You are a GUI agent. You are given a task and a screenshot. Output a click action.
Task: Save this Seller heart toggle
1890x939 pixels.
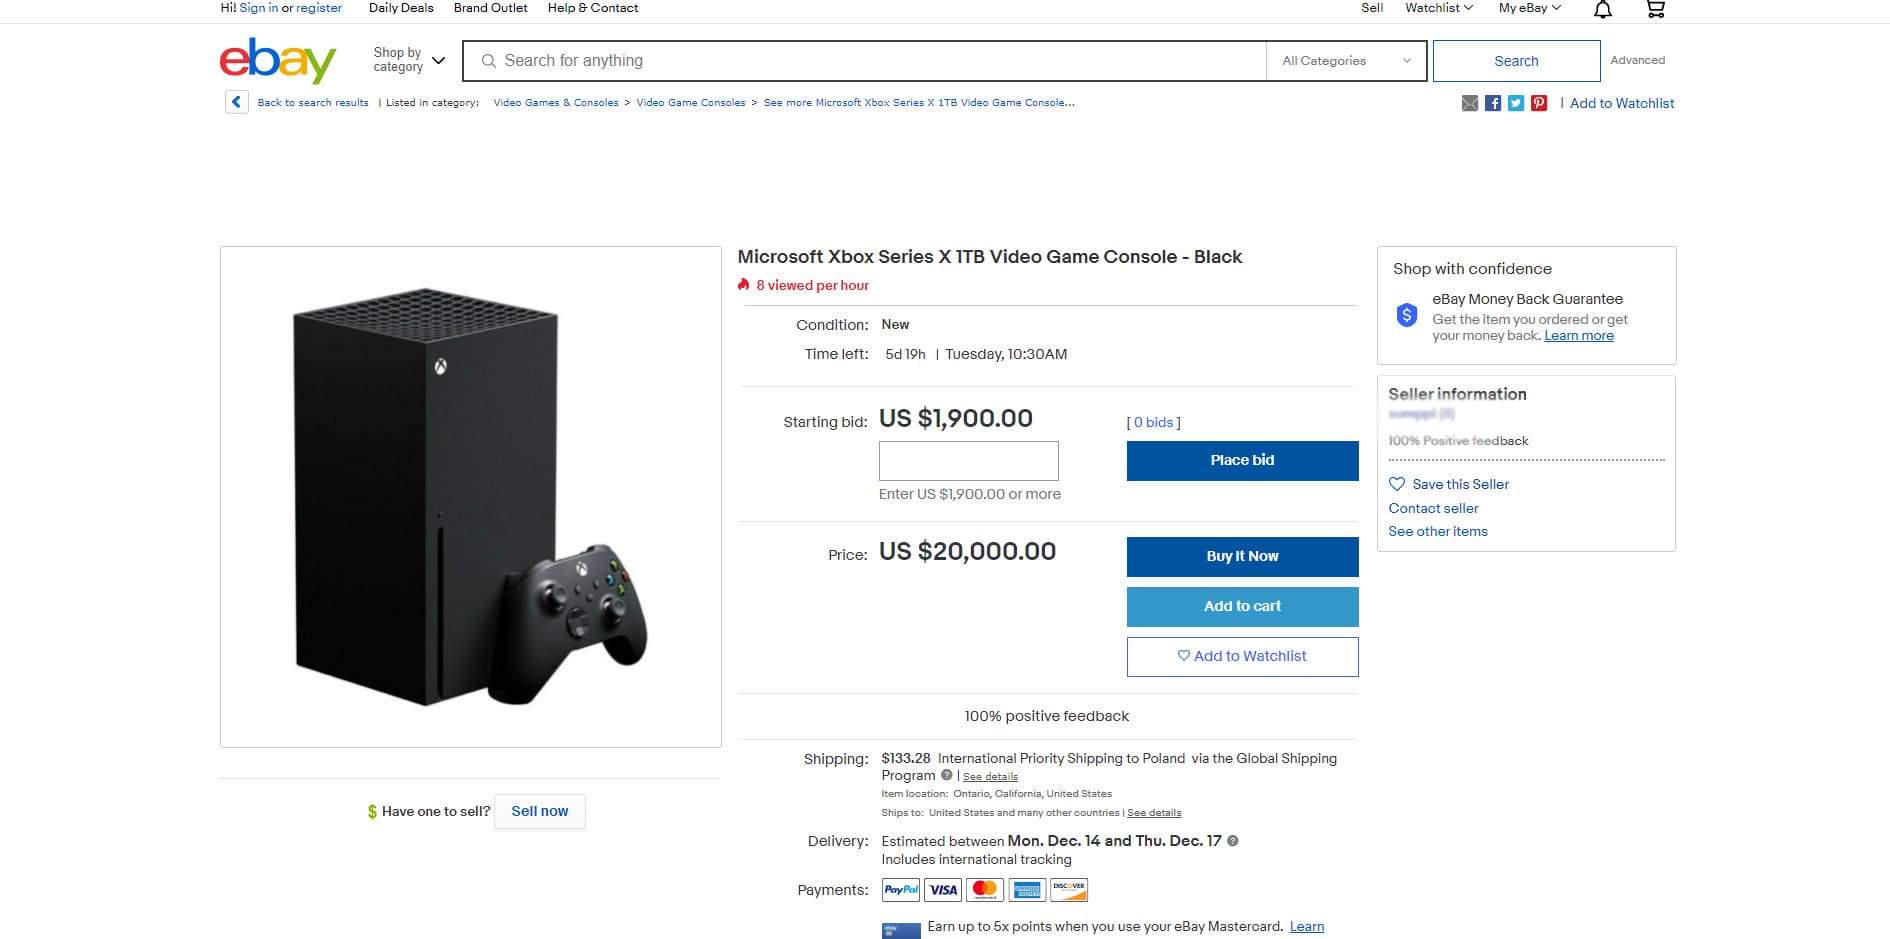1449,484
